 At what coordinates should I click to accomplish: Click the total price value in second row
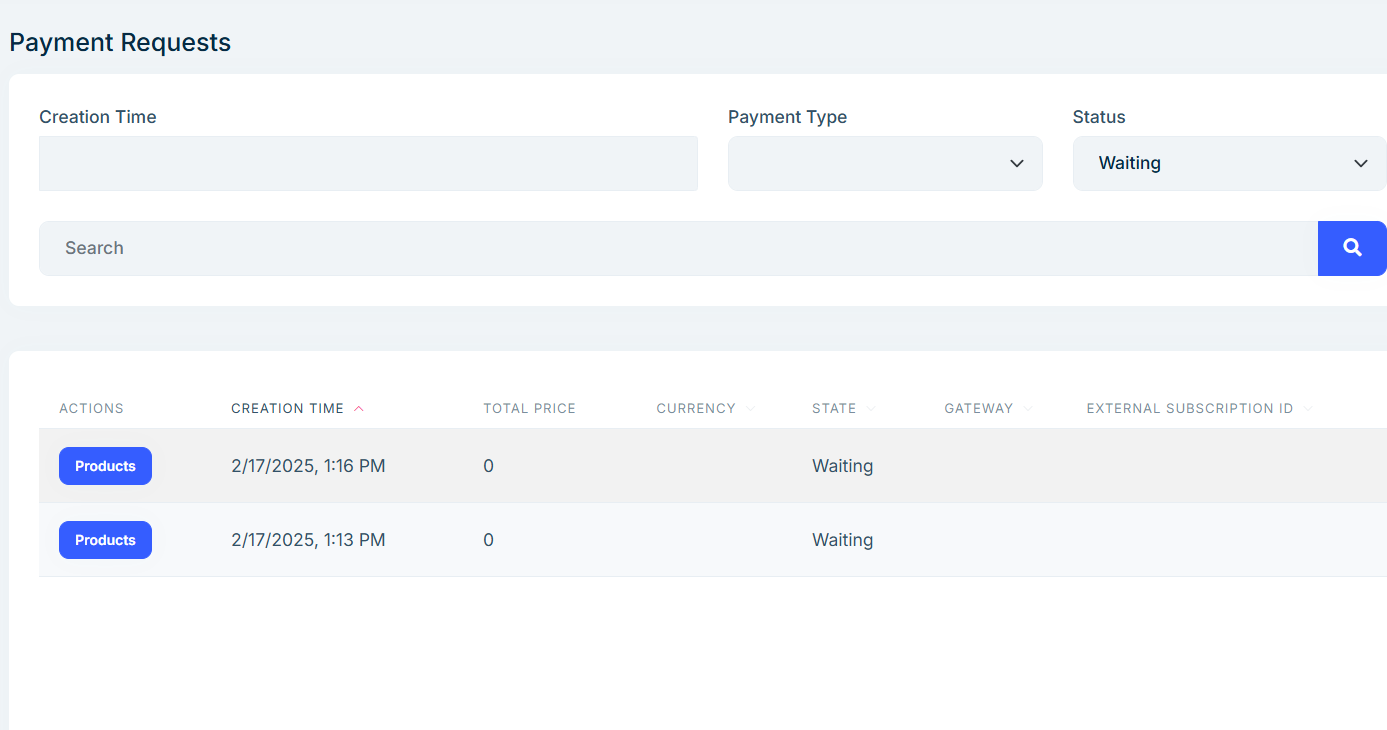point(488,540)
